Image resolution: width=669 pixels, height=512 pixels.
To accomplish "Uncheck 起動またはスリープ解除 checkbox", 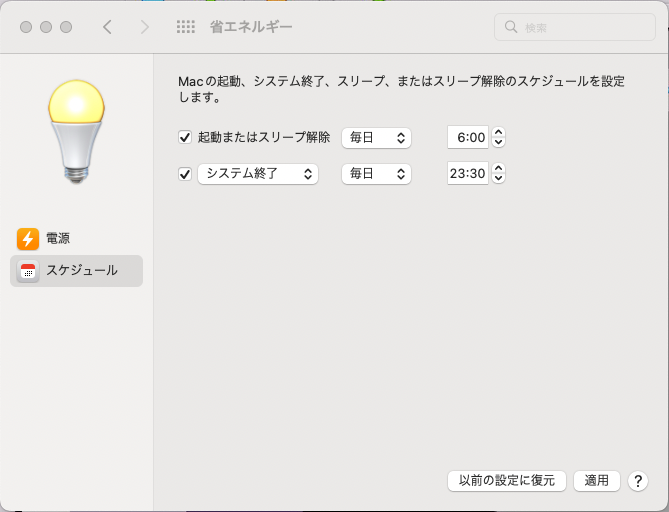I will (185, 137).
